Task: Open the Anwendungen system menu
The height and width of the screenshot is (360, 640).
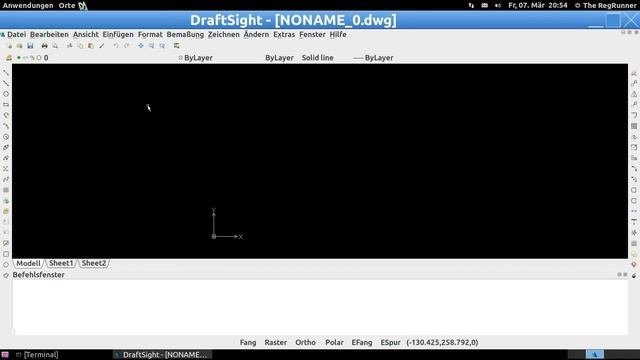Action: (28, 5)
